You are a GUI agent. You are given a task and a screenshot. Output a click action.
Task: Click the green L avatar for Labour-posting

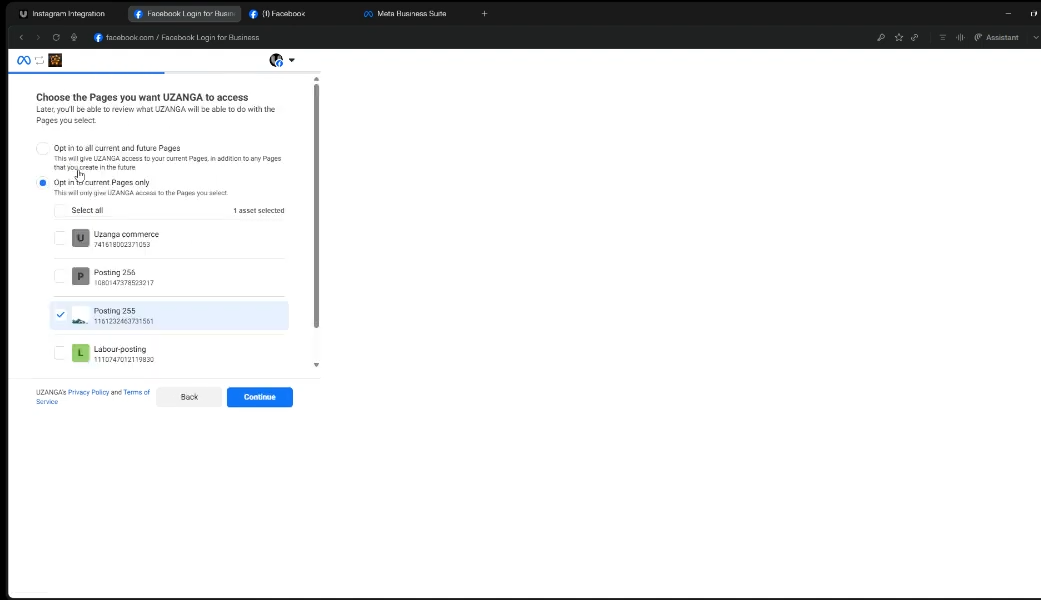(80, 352)
